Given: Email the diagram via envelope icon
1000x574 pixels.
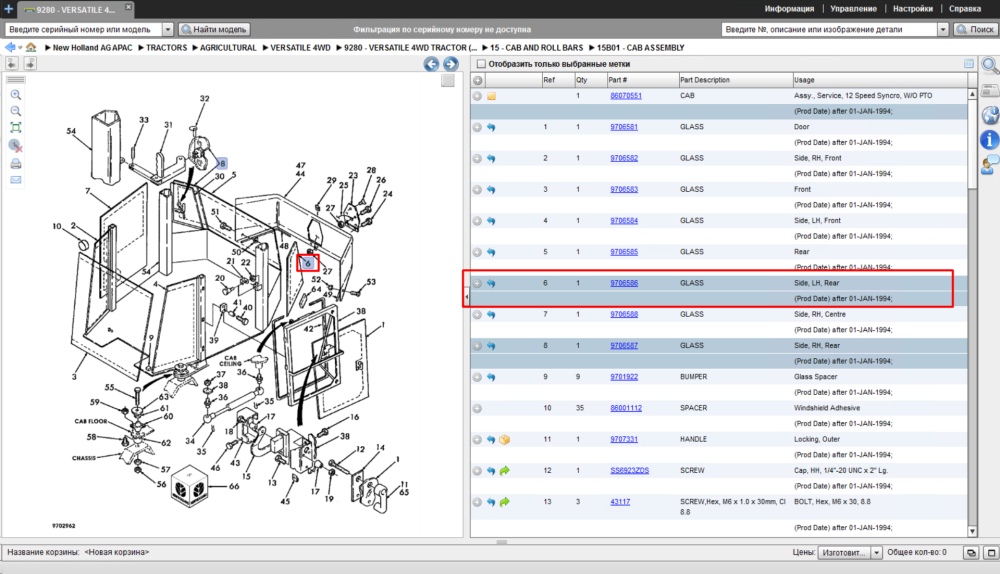Looking at the screenshot, I should coord(16,180).
